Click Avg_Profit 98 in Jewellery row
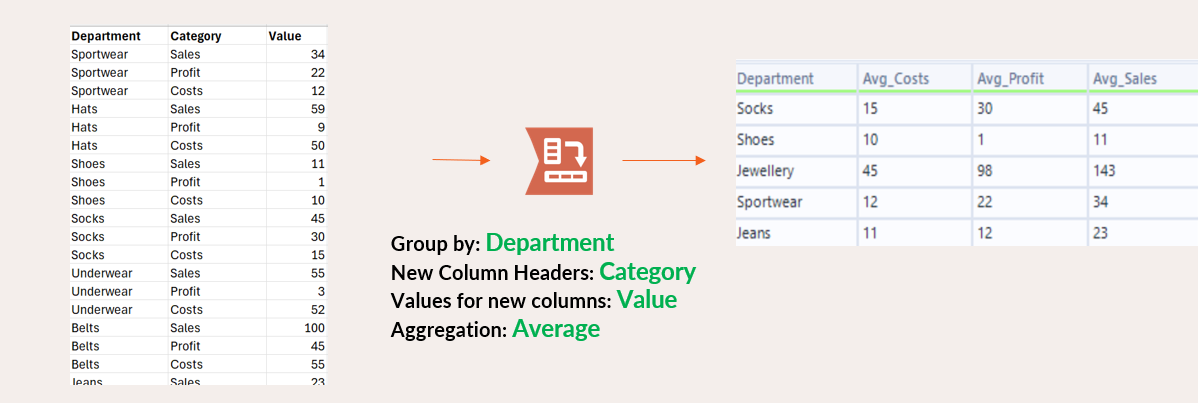This screenshot has width=1198, height=403. point(985,171)
